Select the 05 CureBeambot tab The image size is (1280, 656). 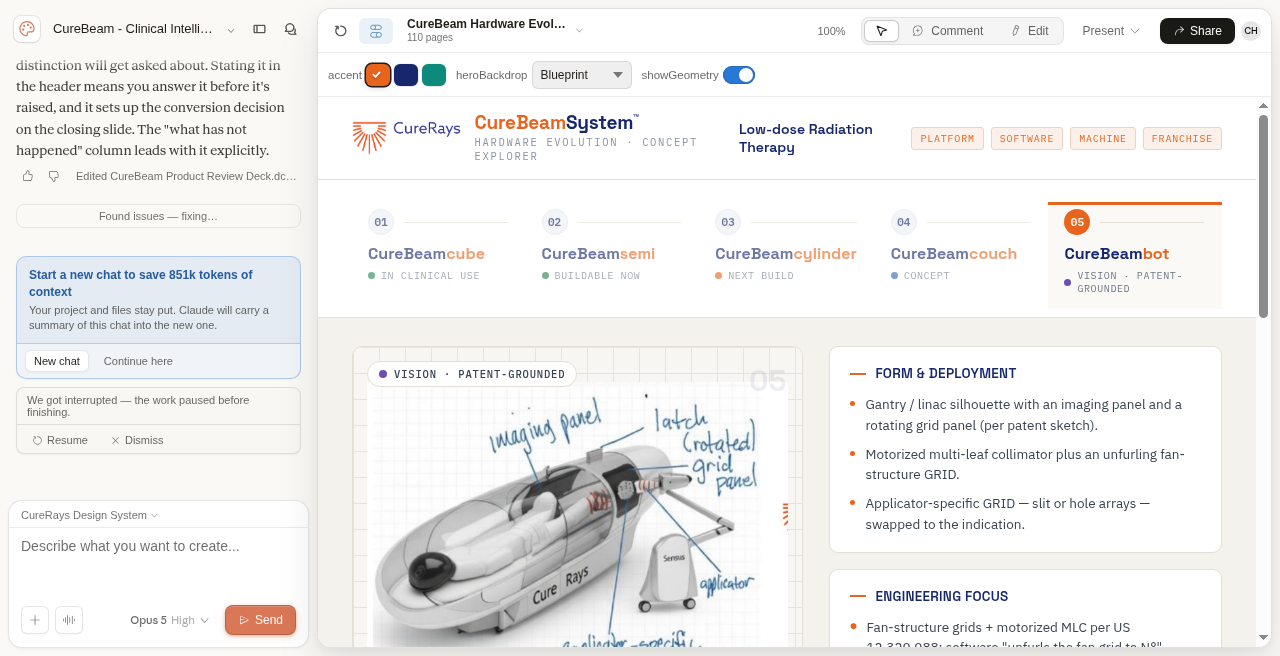[1135, 256]
